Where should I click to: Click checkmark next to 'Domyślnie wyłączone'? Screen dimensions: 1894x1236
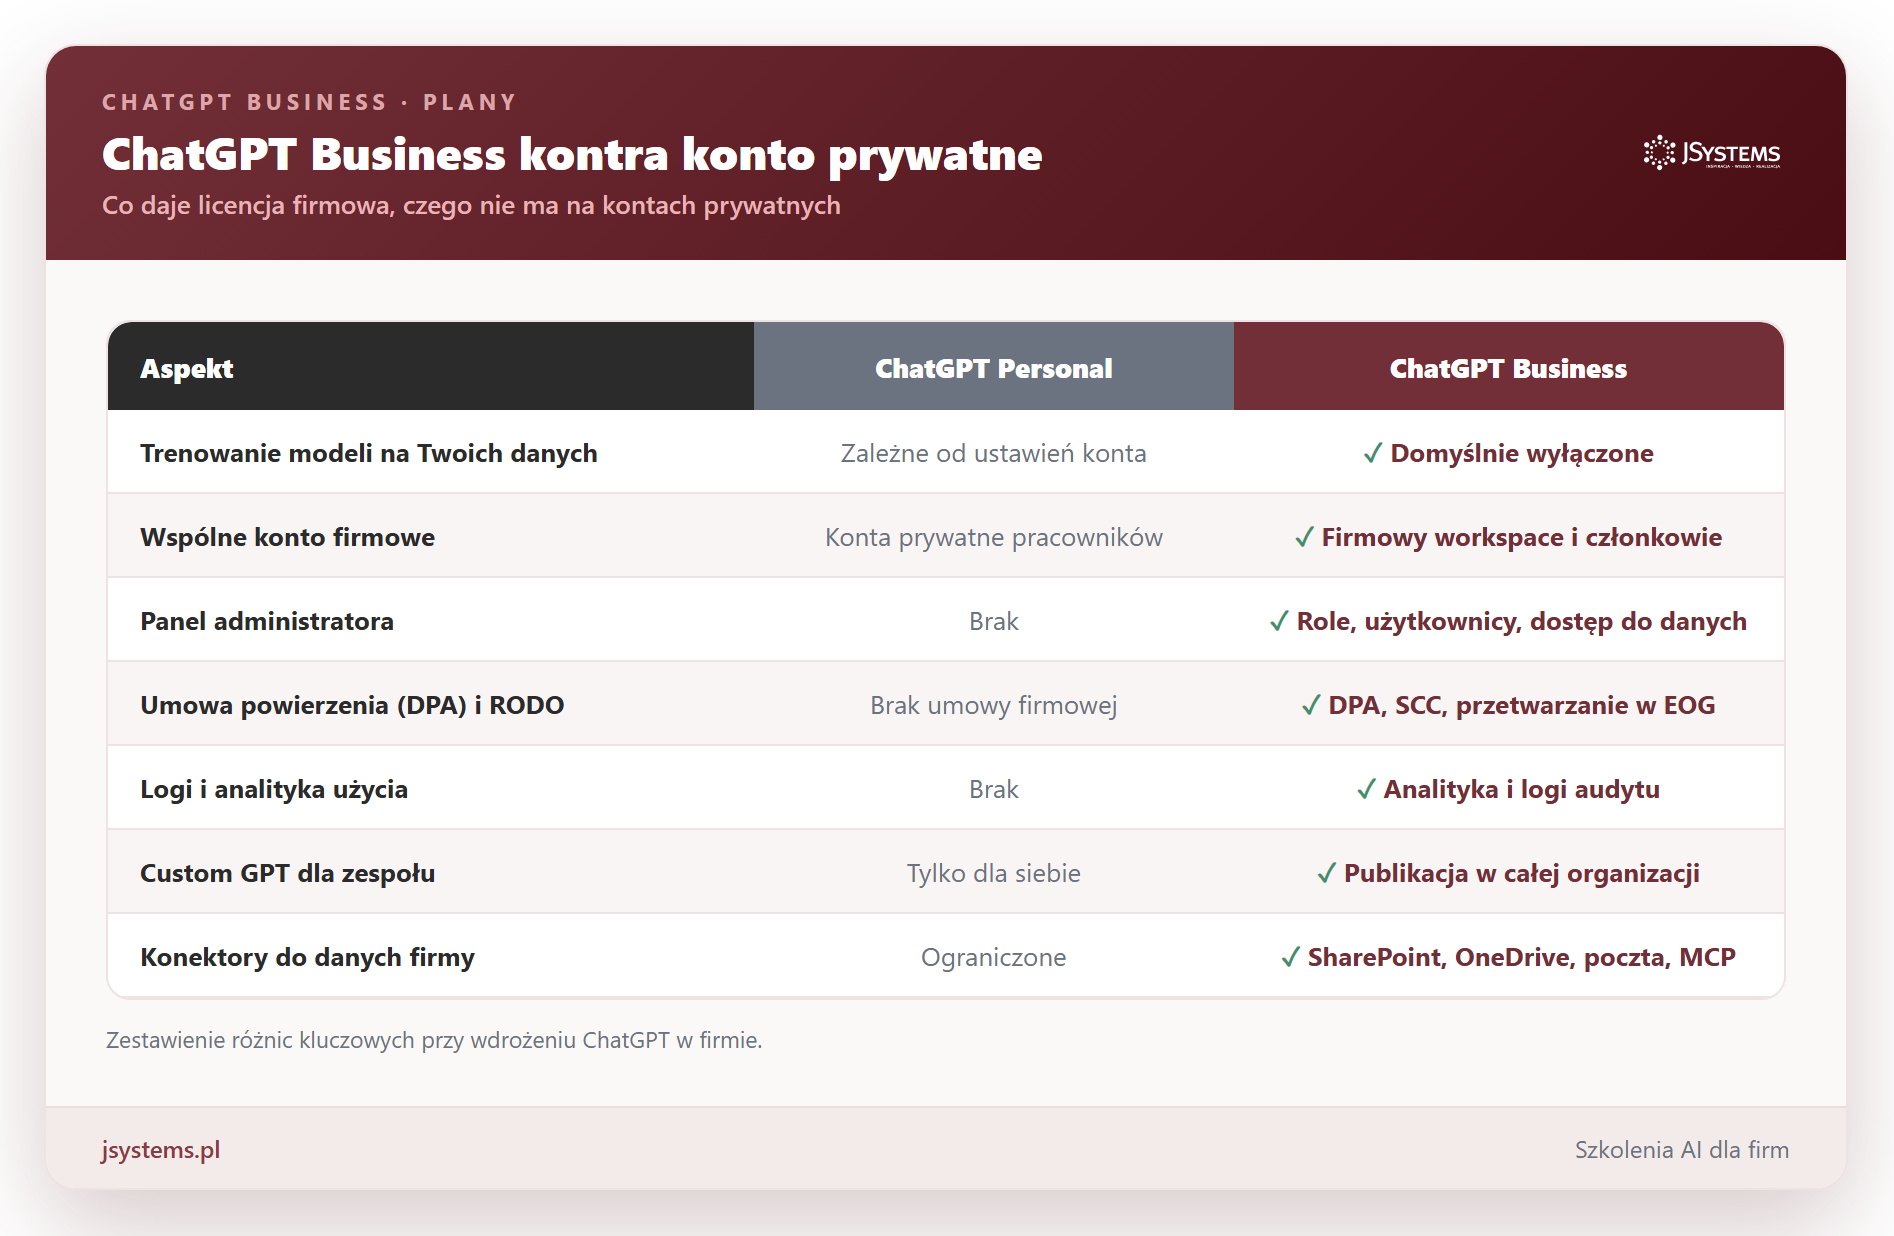click(x=1373, y=454)
